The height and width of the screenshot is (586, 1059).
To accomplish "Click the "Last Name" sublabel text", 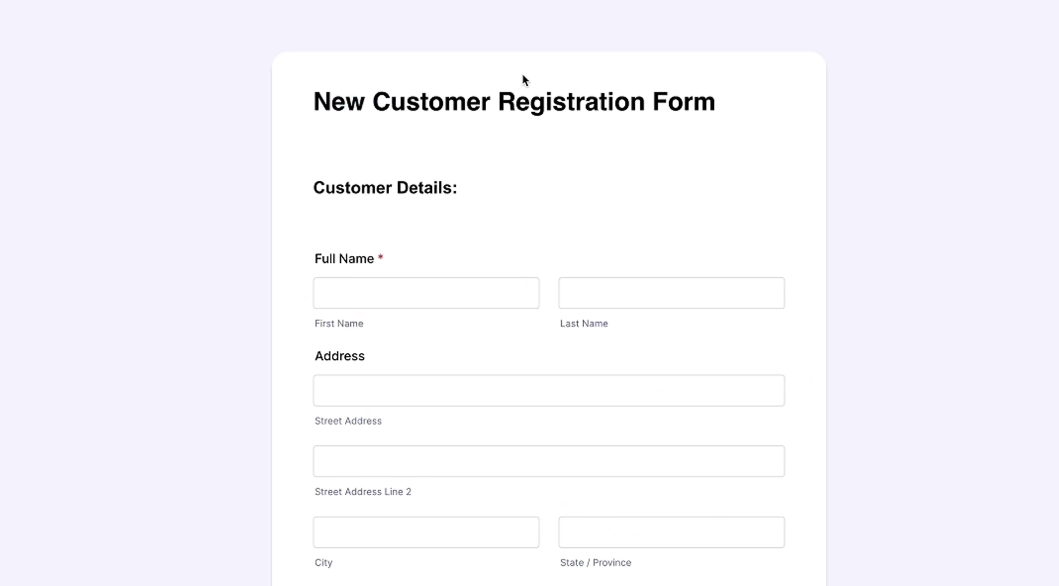I will pyautogui.click(x=584, y=324).
